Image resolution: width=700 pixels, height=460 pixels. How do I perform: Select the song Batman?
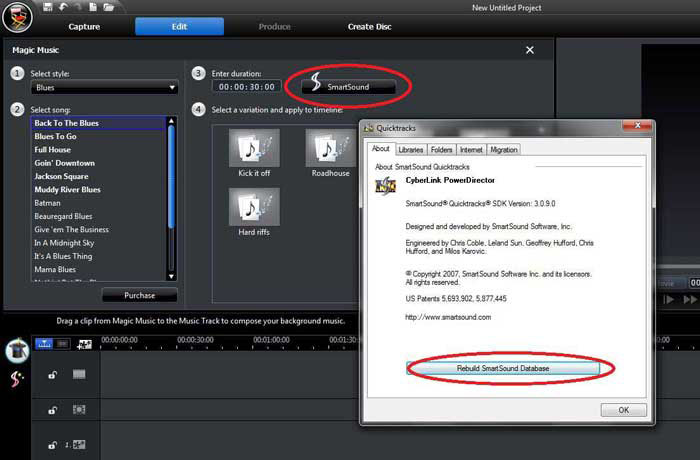point(98,203)
